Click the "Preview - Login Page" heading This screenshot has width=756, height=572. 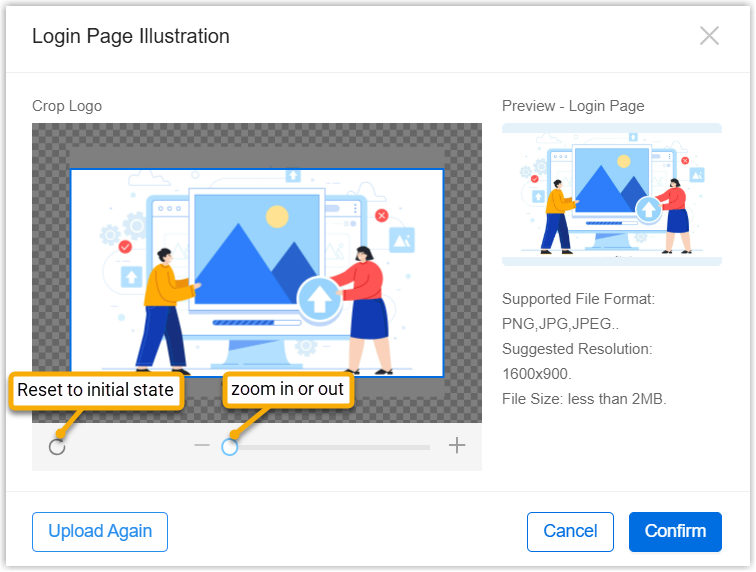(573, 106)
